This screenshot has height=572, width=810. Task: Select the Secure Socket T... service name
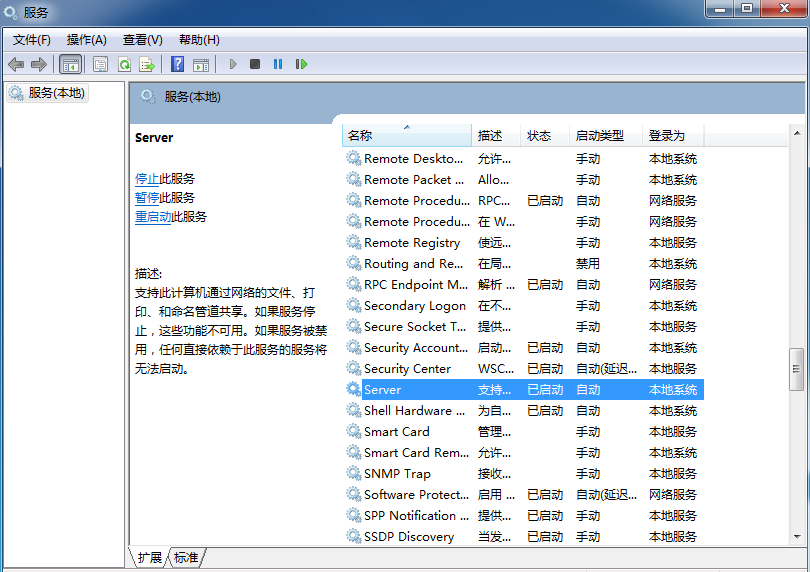(x=415, y=327)
